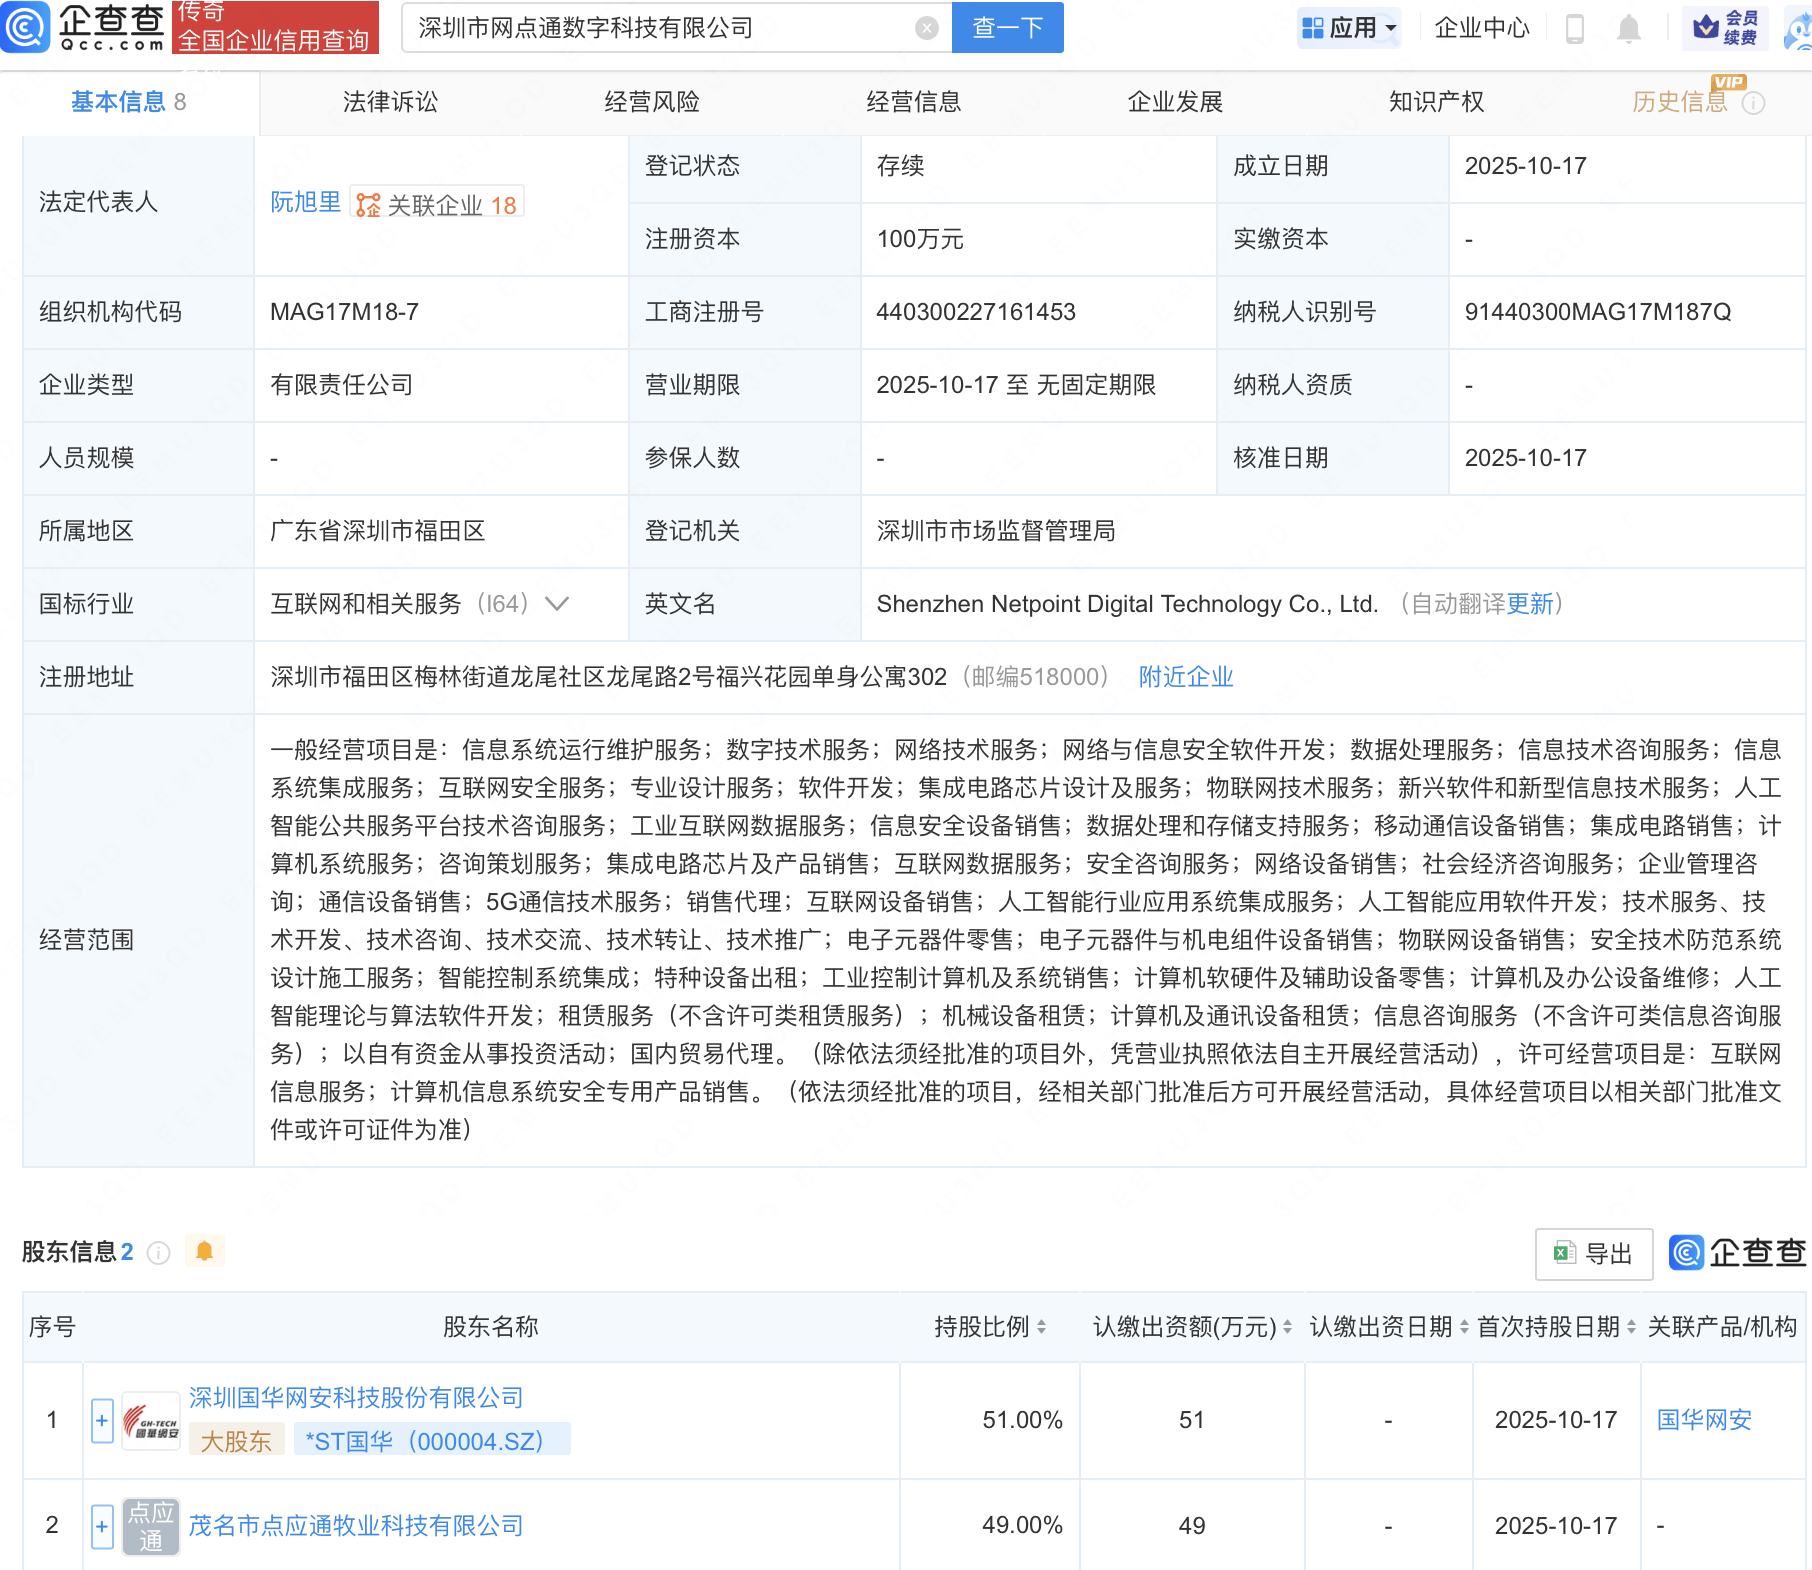Viewport: 1812px width, 1570px height.
Task: Open the notifications bell in header
Action: [1628, 28]
